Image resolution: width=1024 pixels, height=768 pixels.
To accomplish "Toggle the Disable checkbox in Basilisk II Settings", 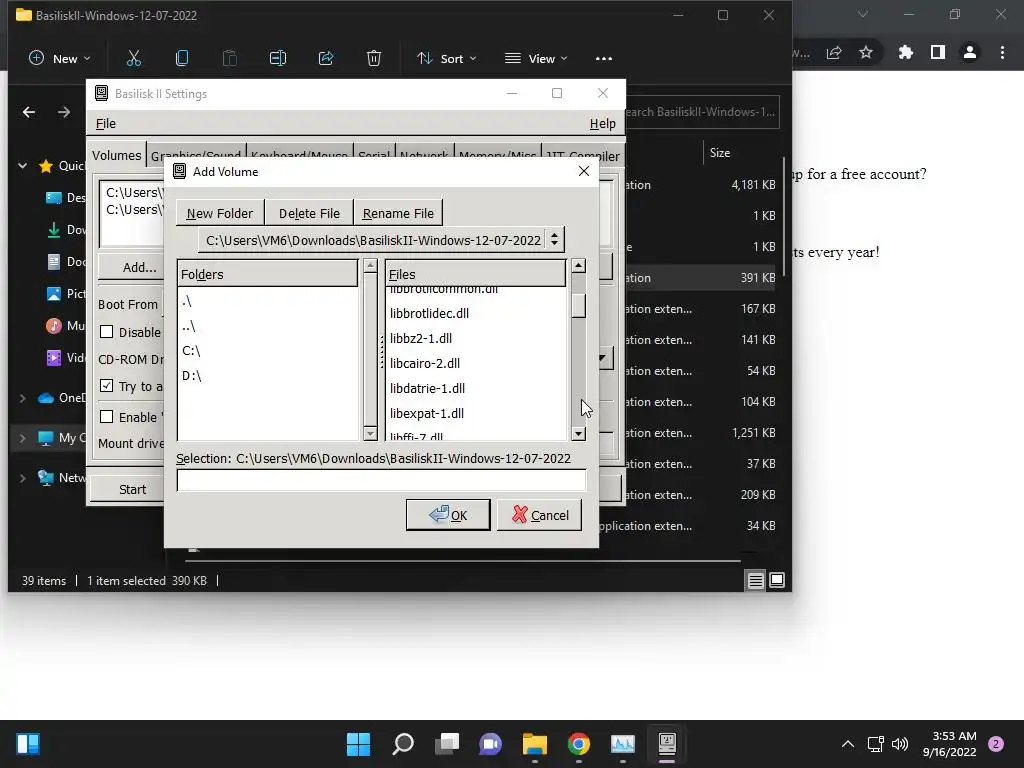I will [106, 332].
